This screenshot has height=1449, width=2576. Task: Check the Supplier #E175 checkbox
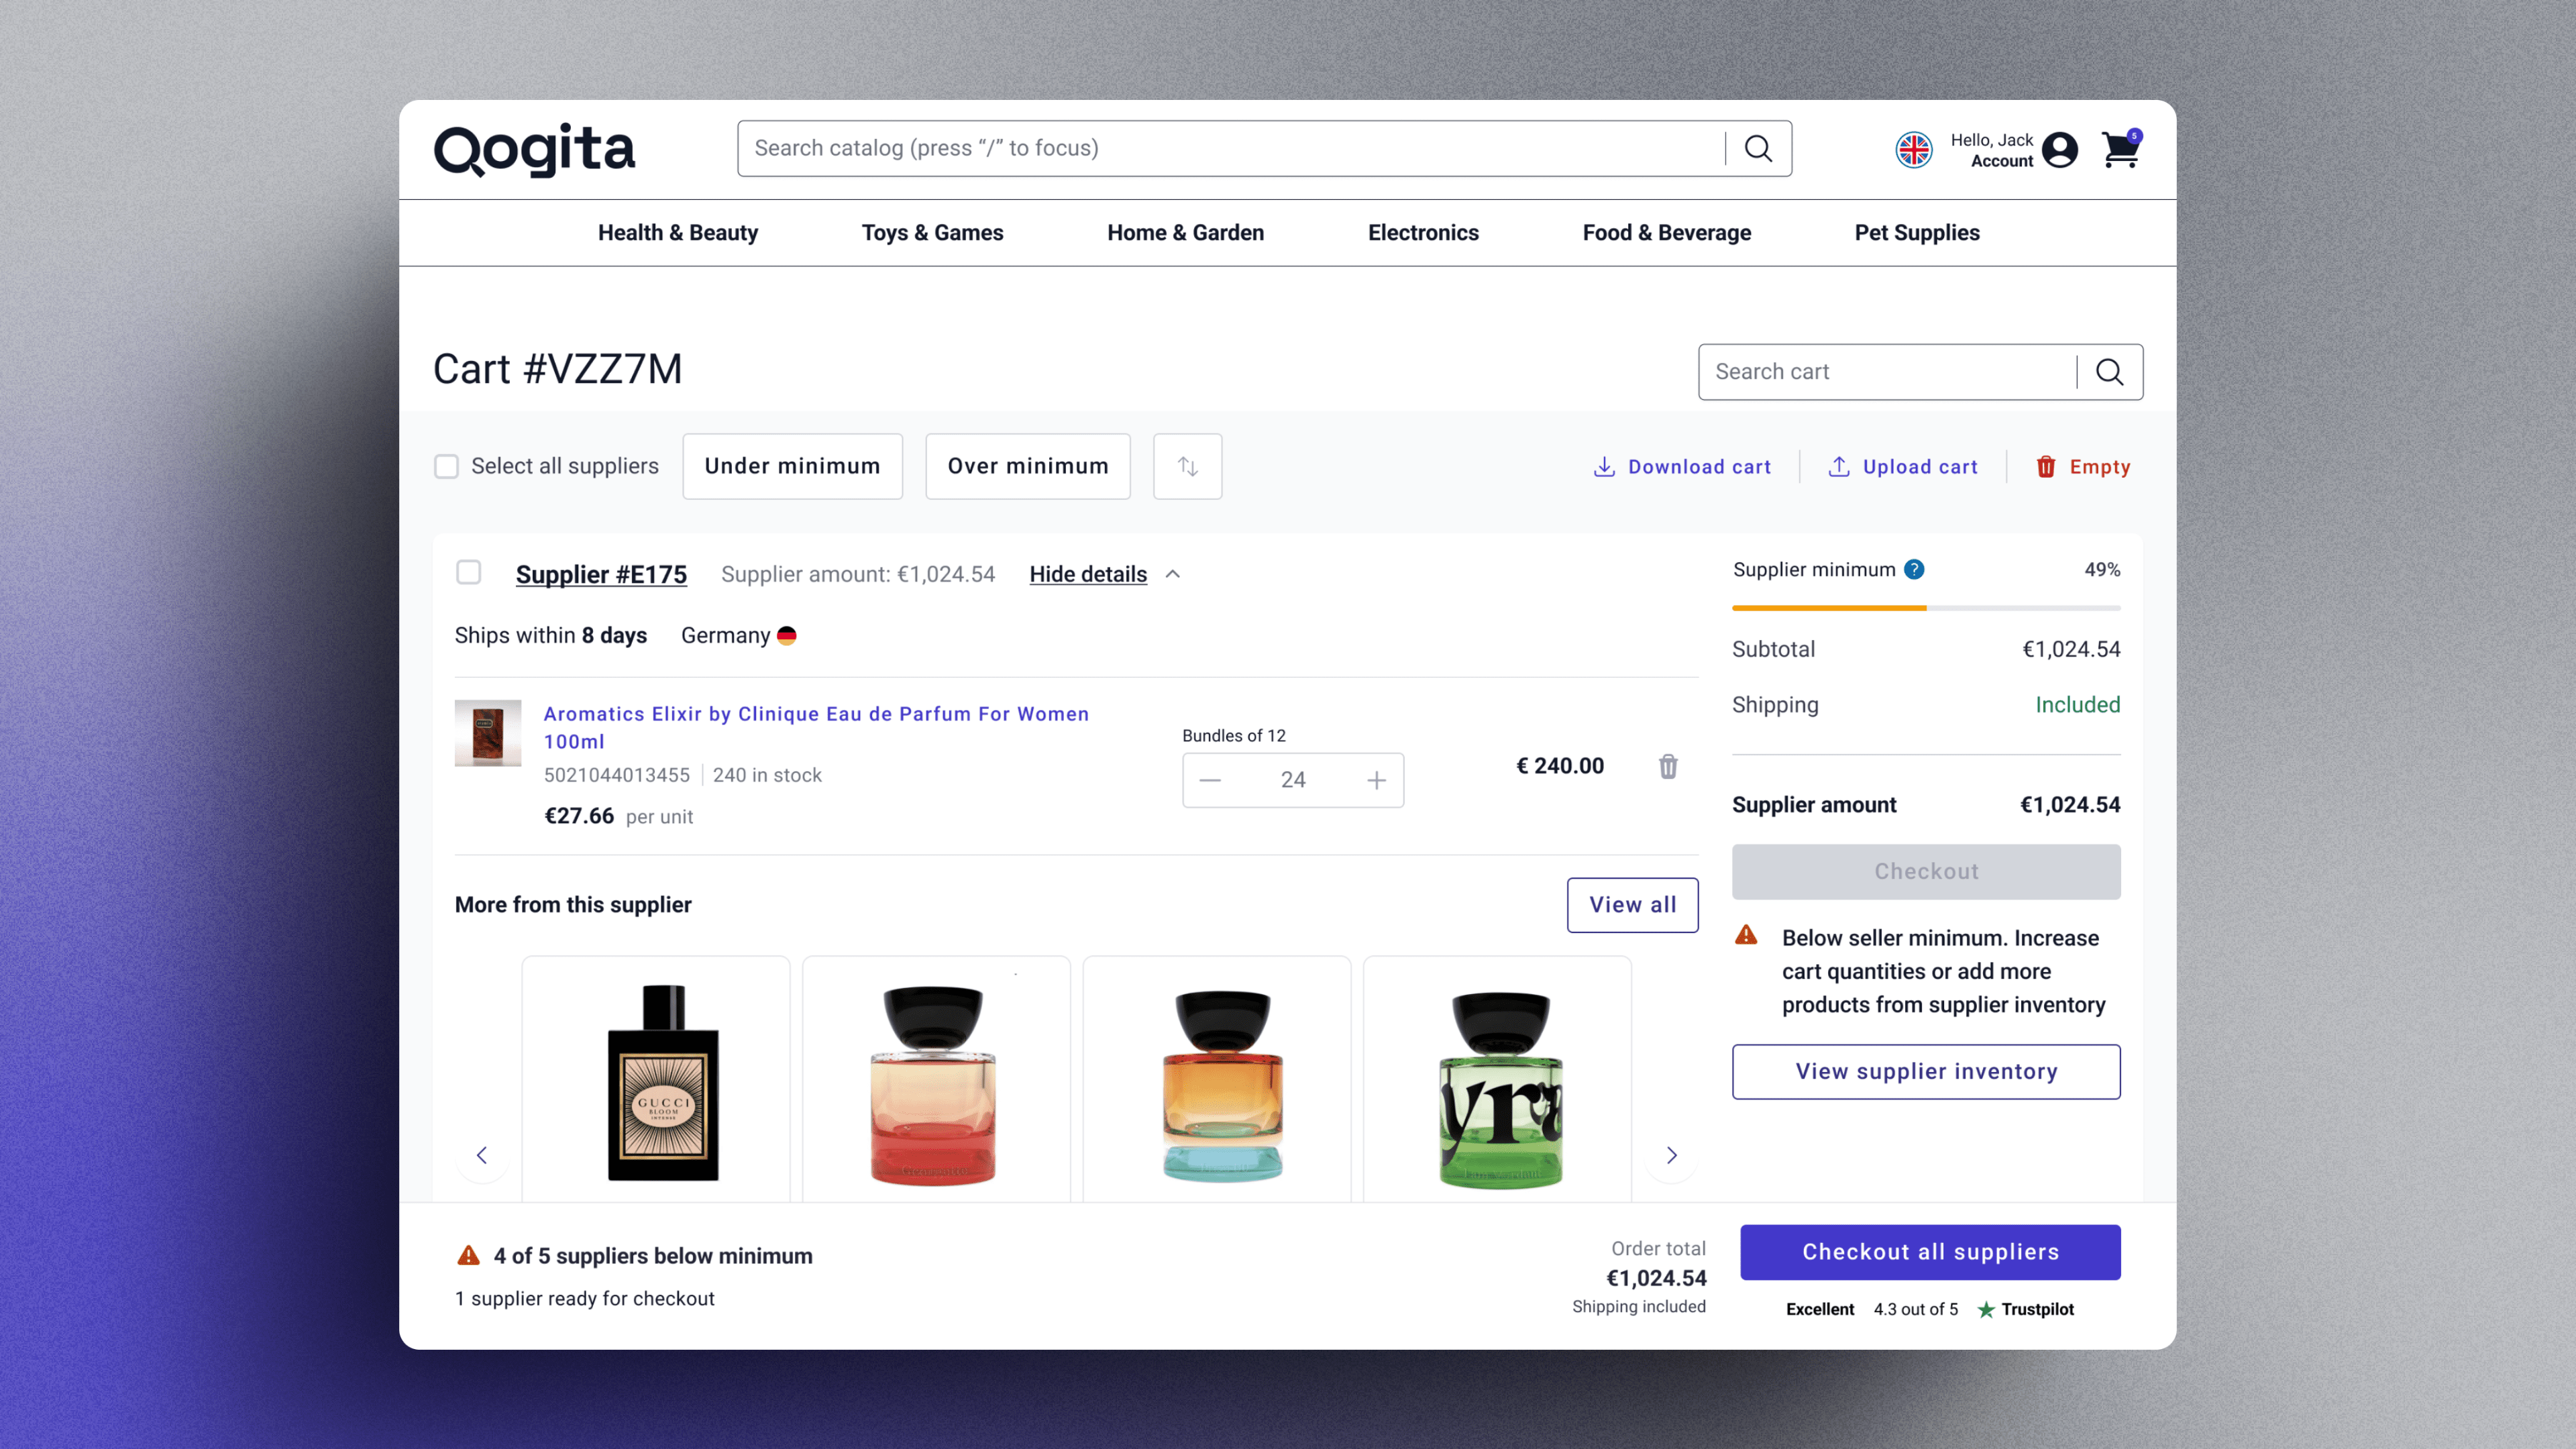(x=468, y=573)
